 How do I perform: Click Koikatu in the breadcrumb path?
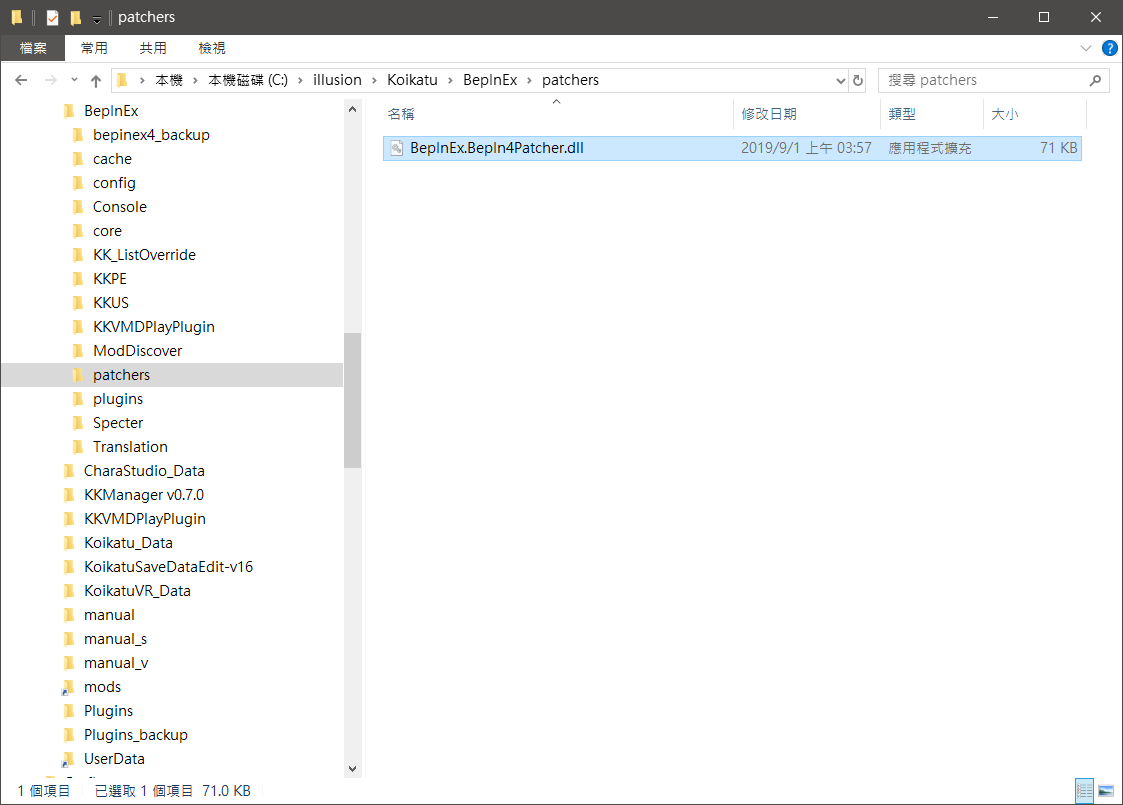click(413, 80)
